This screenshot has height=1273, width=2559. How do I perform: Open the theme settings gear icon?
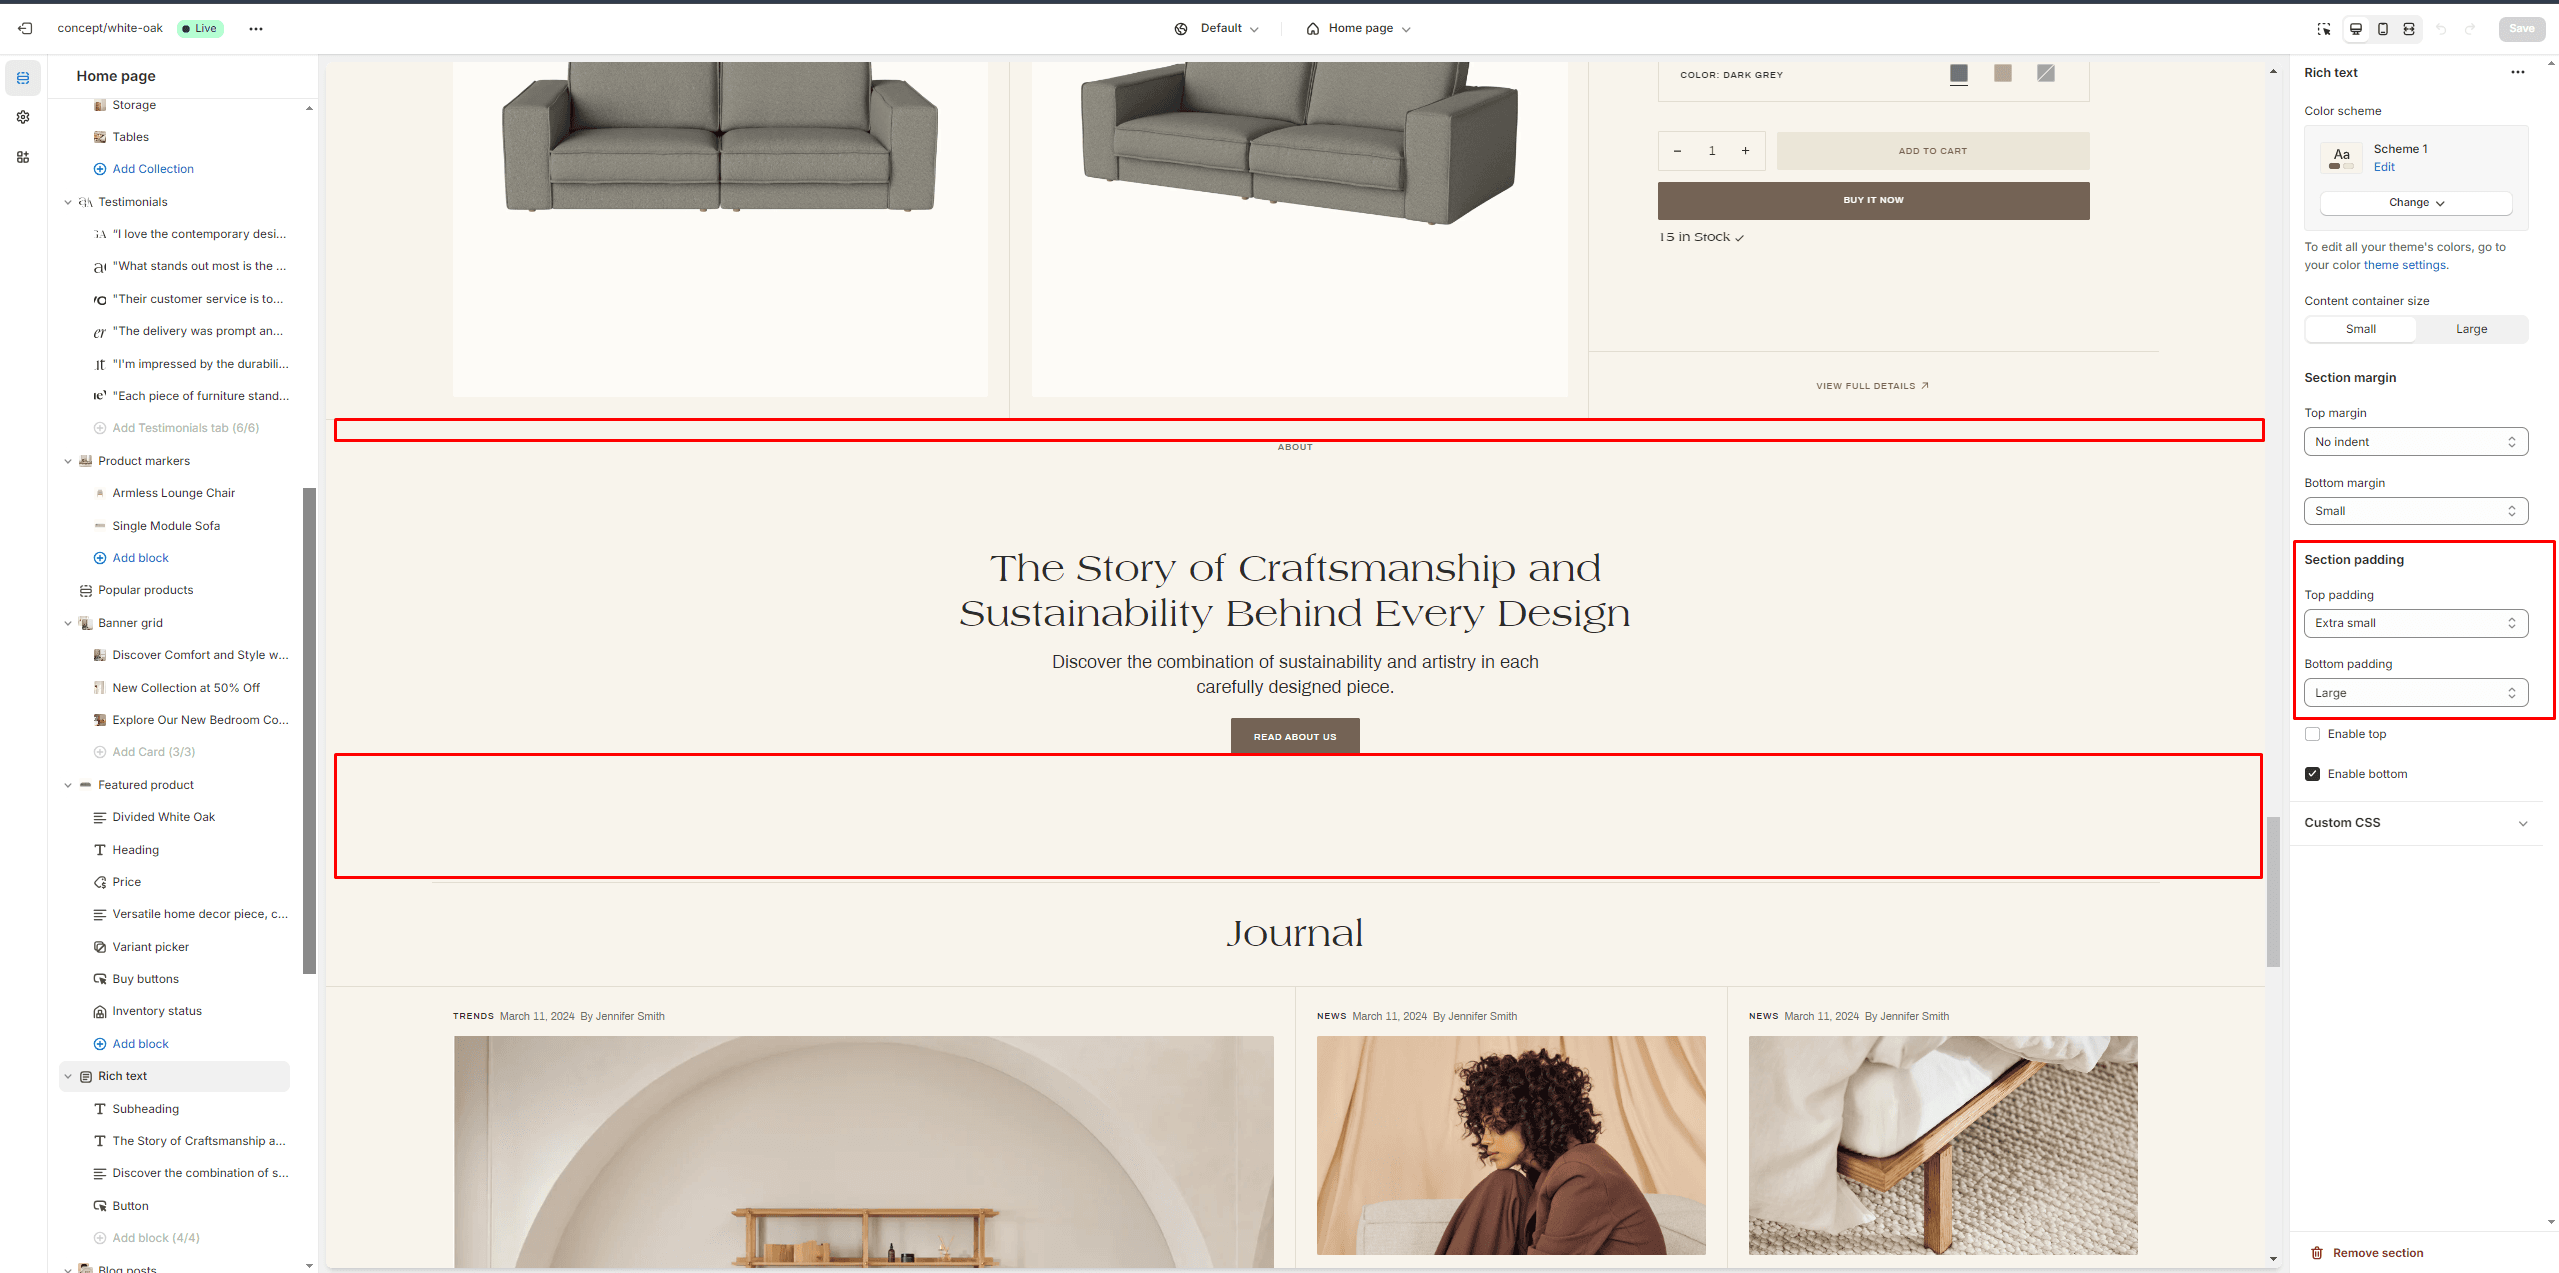click(x=23, y=117)
